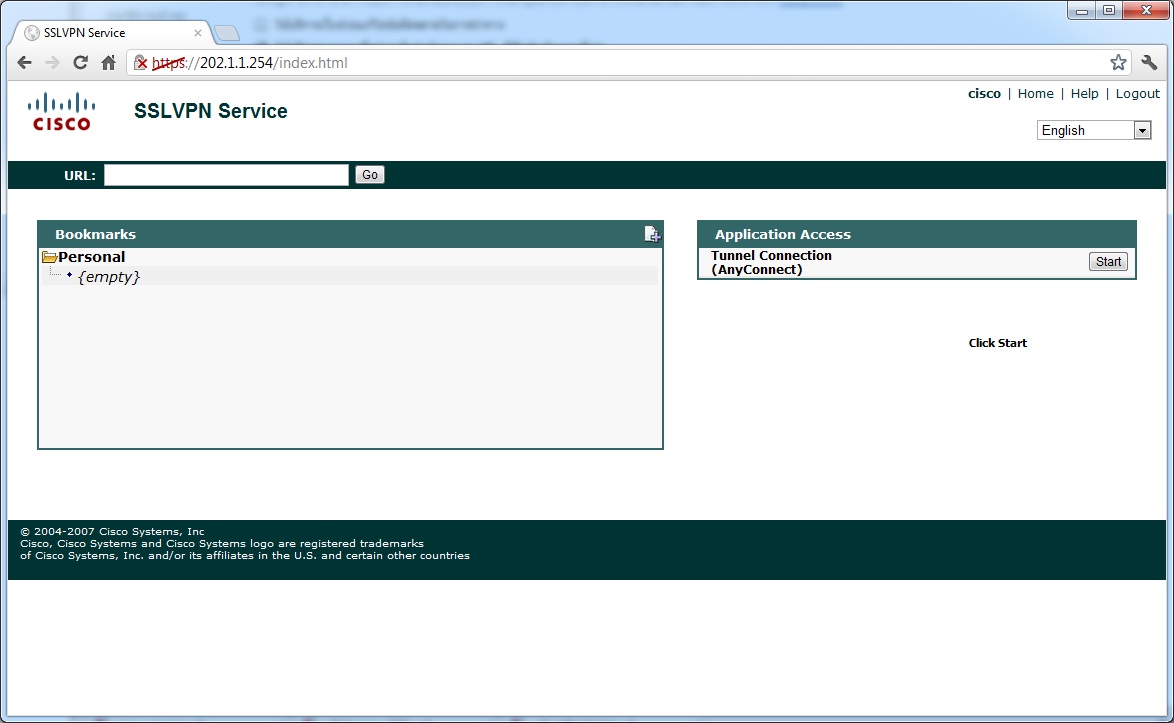The height and width of the screenshot is (723, 1174).
Task: Start the AnyConnect tunnel connection
Action: (1108, 261)
